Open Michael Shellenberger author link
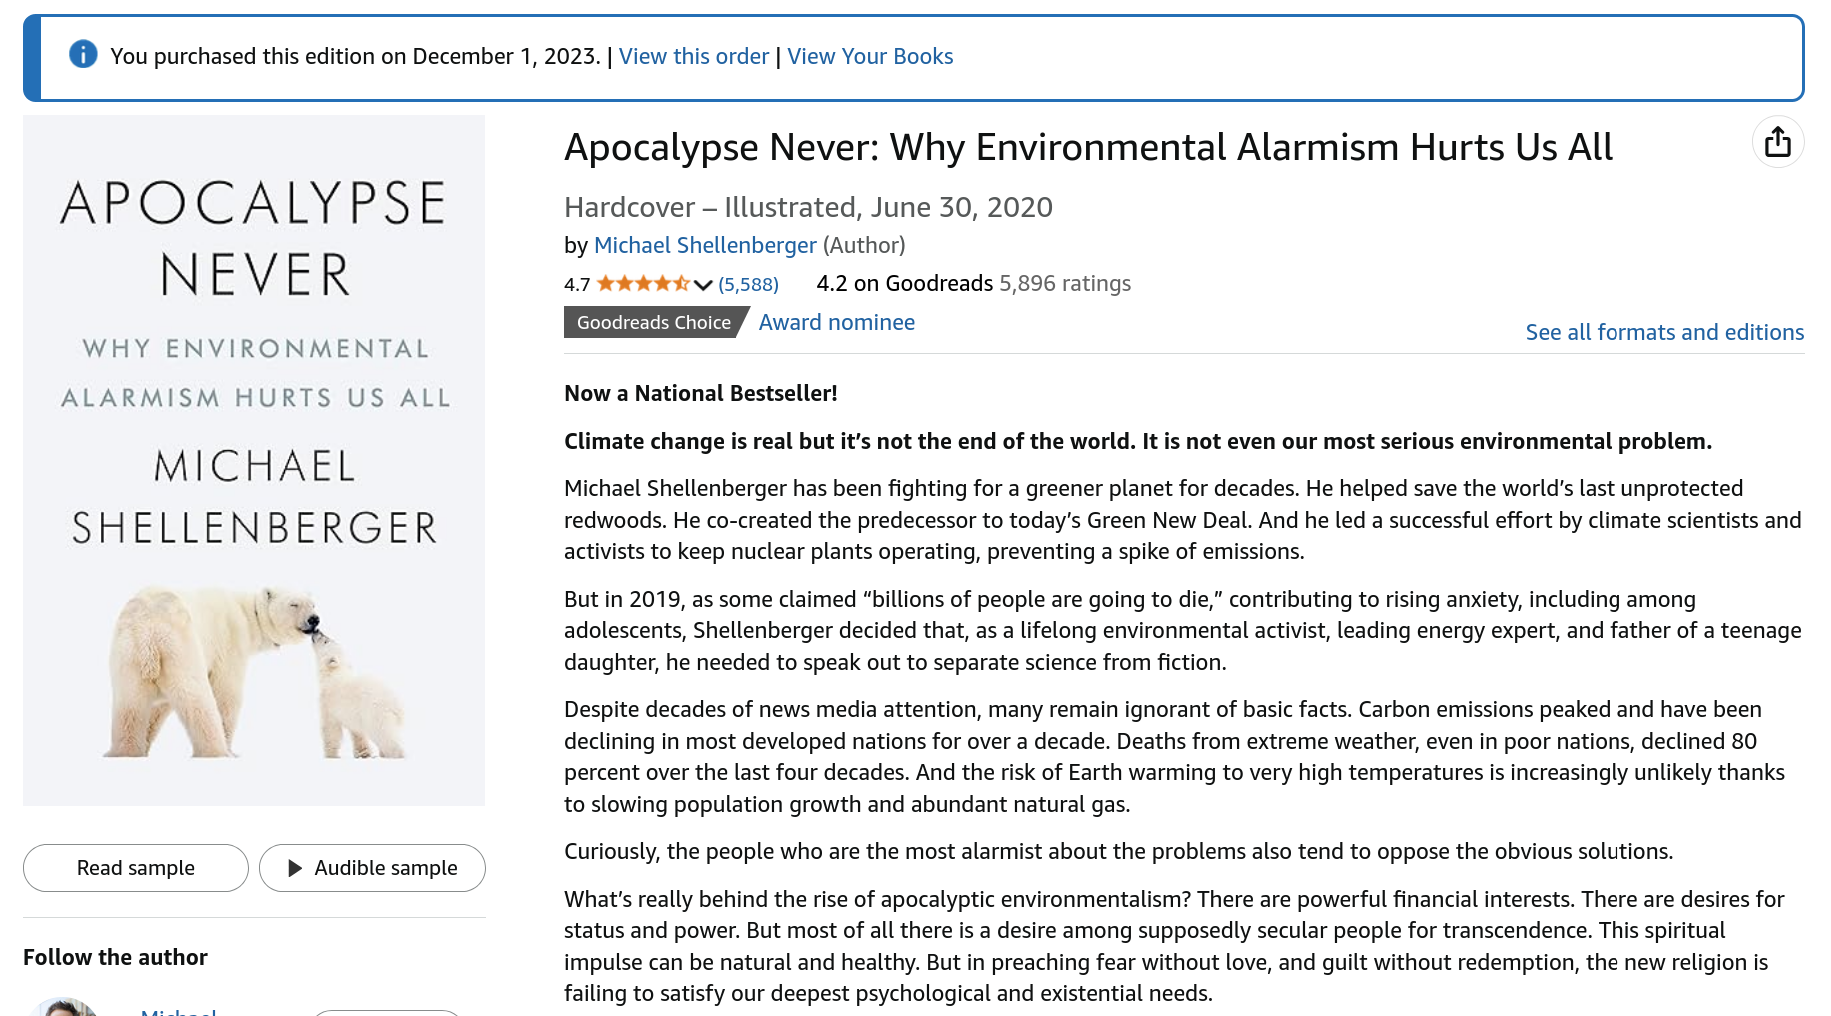 (705, 245)
